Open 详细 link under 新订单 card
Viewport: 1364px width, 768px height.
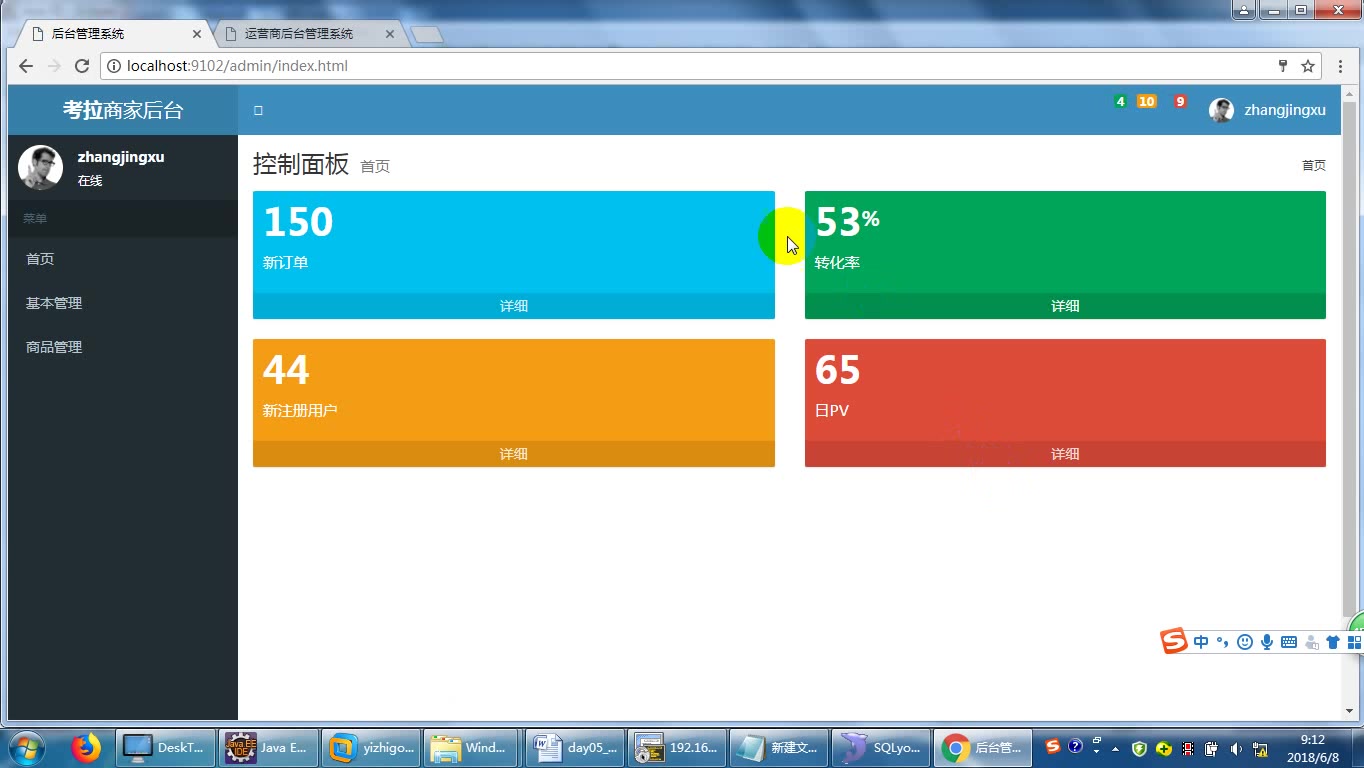[x=514, y=306]
